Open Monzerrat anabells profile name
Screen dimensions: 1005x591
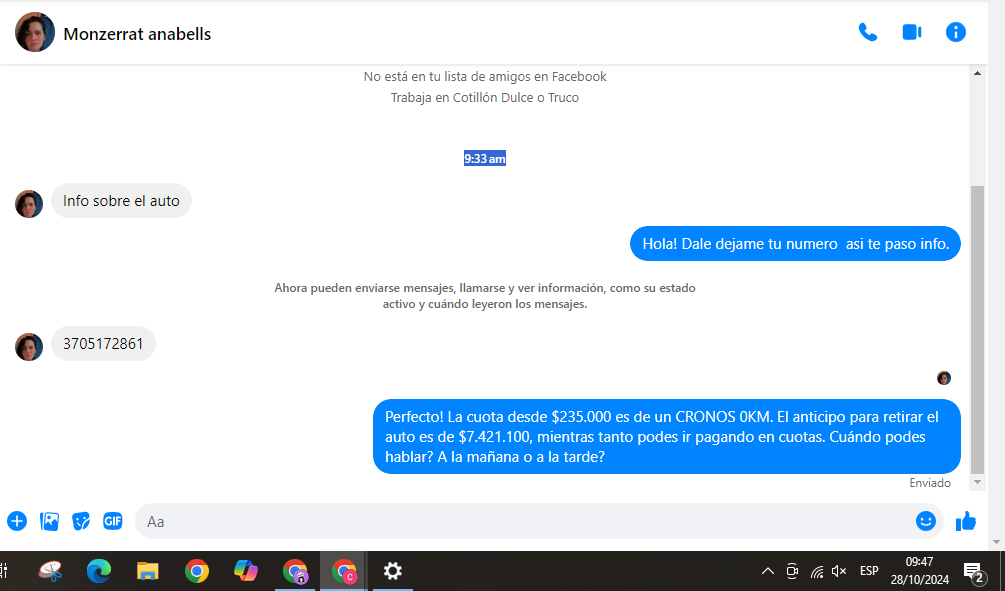coord(137,34)
